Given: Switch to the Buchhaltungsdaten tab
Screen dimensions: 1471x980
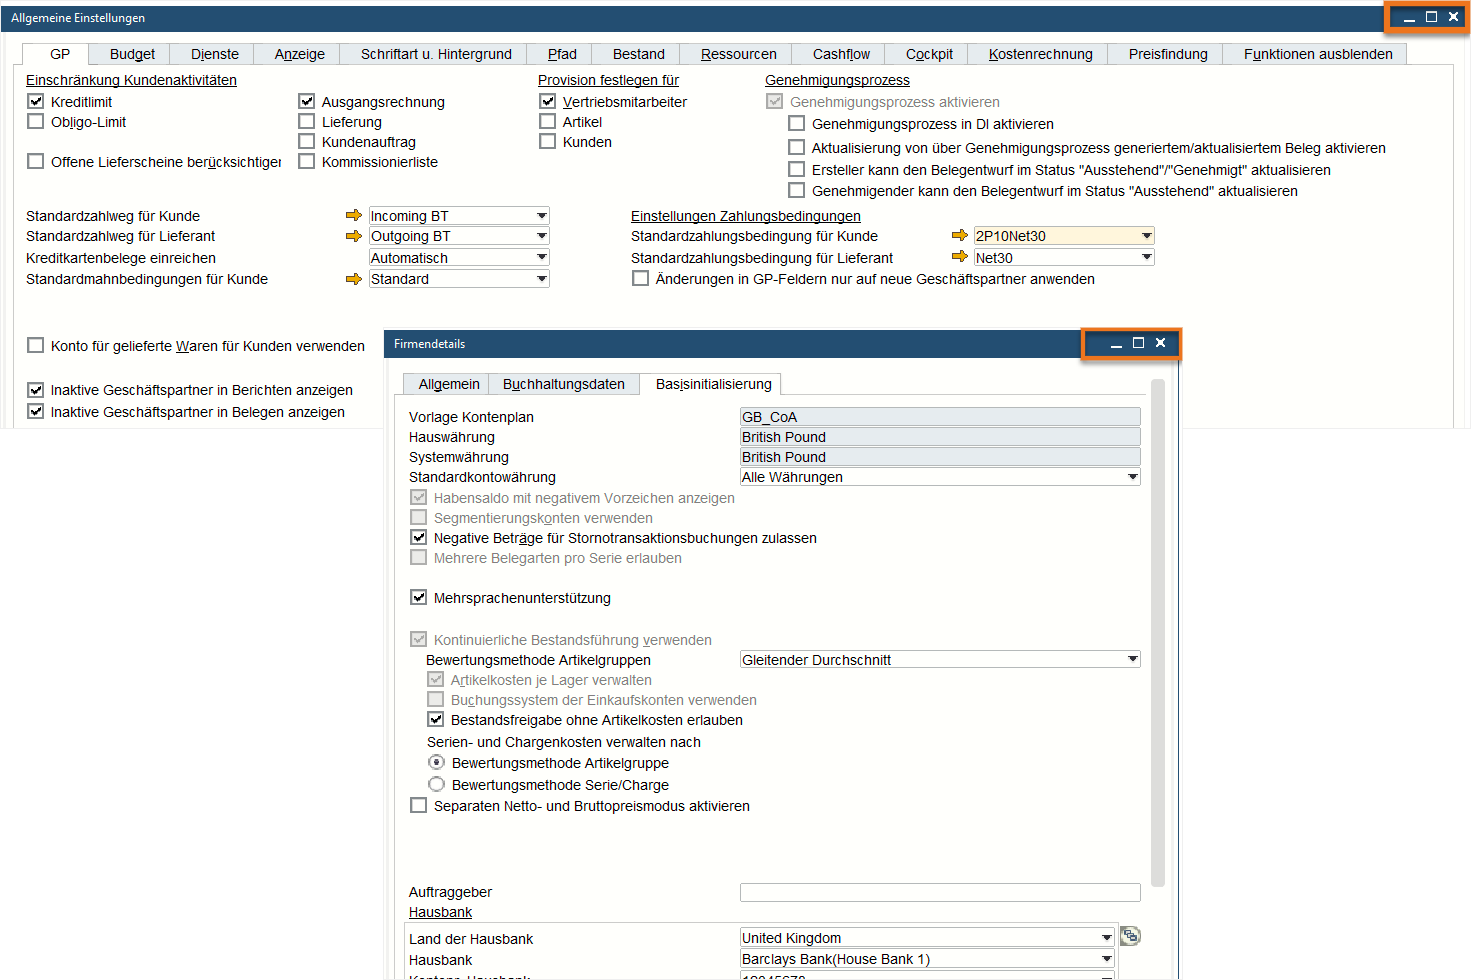Looking at the screenshot, I should click(x=563, y=383).
